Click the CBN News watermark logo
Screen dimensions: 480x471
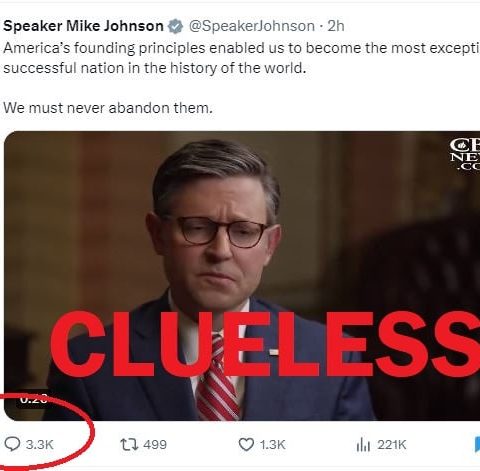coord(465,155)
